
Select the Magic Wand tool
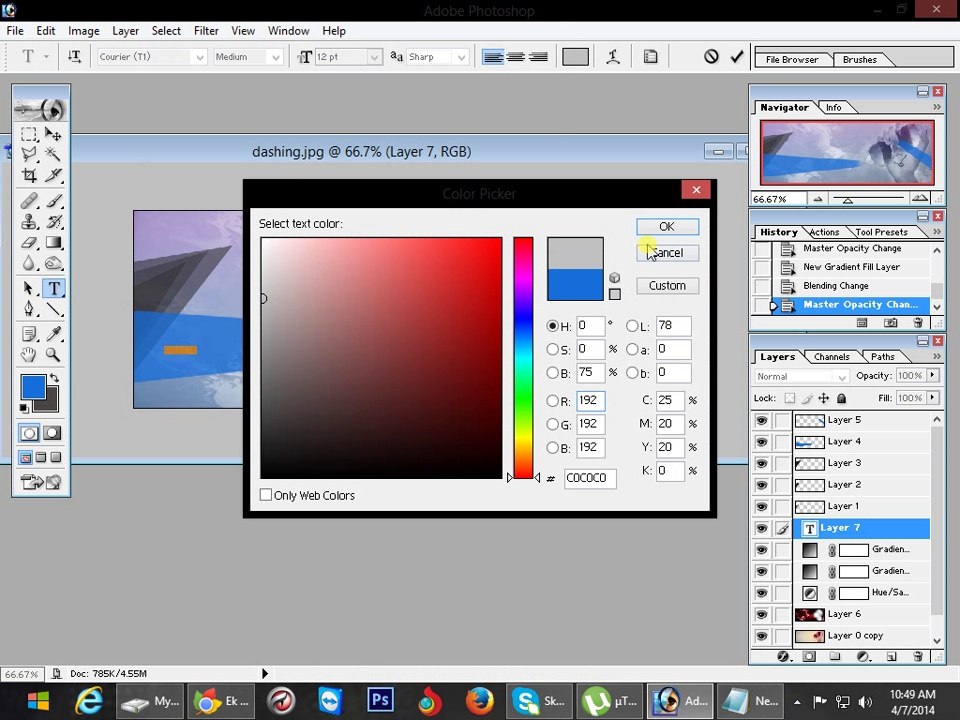point(53,154)
